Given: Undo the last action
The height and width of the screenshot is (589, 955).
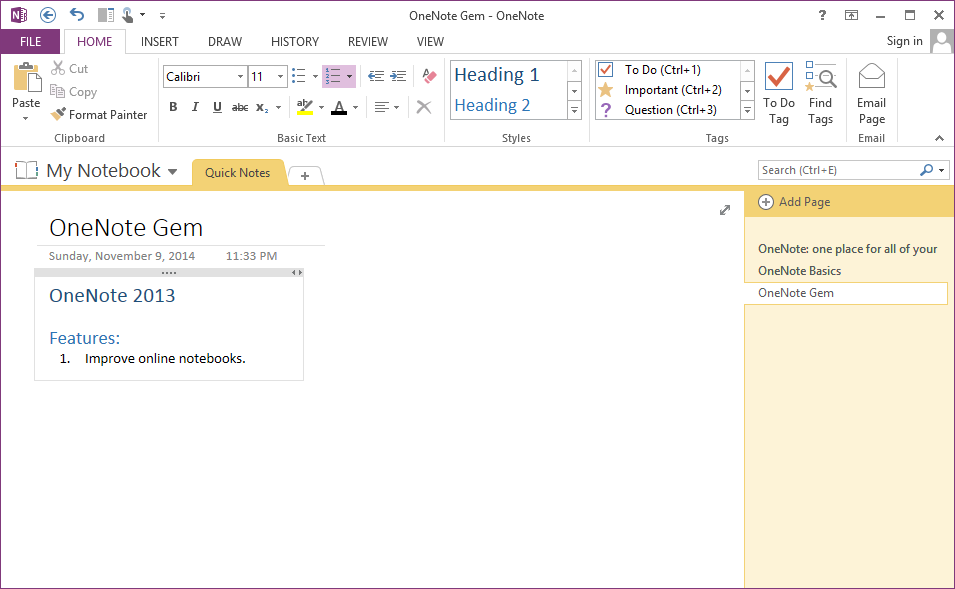Looking at the screenshot, I should point(77,15).
